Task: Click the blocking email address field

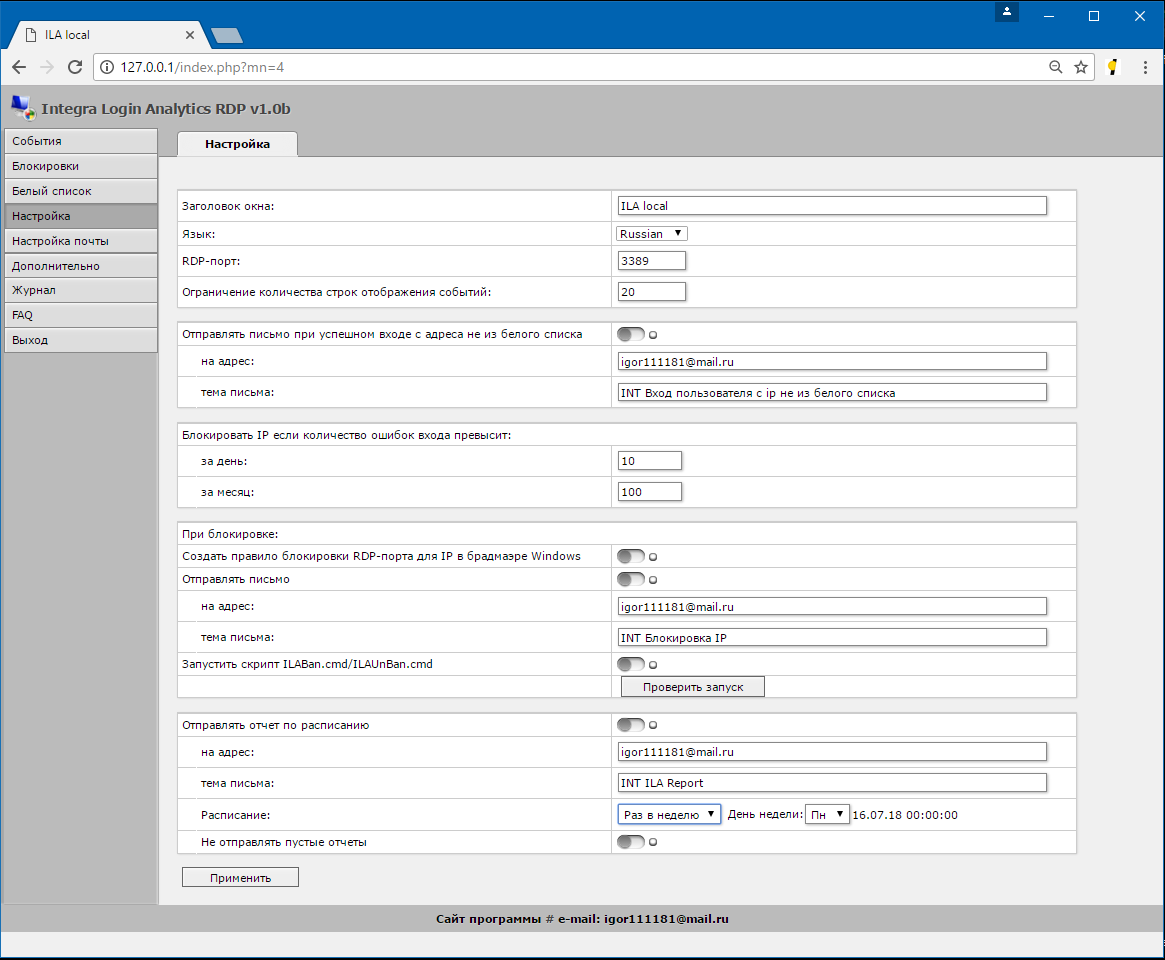Action: coord(832,606)
